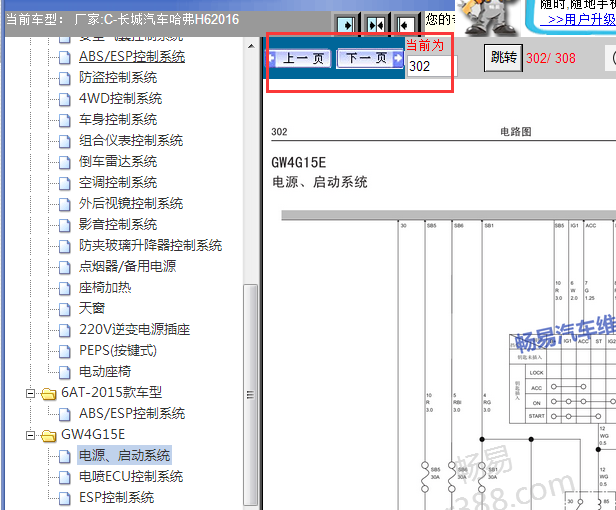Open 车身控制系统 item
The image size is (616, 510).
click(x=118, y=119)
